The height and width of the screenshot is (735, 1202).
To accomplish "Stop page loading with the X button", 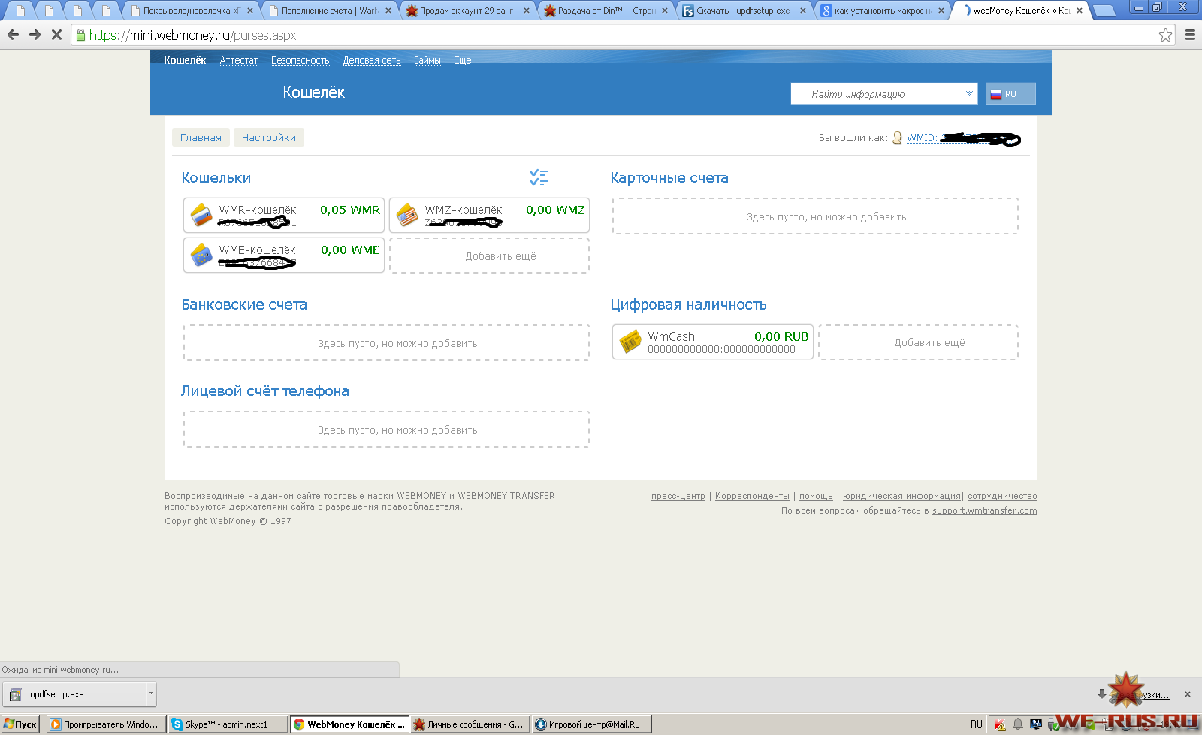I will [57, 34].
